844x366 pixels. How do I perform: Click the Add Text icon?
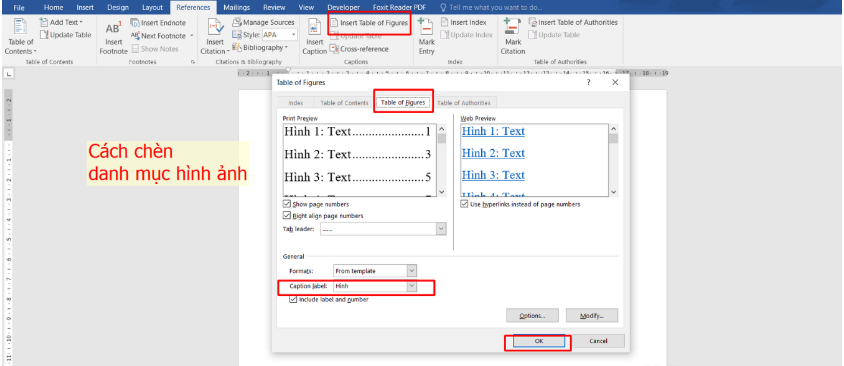(x=44, y=23)
